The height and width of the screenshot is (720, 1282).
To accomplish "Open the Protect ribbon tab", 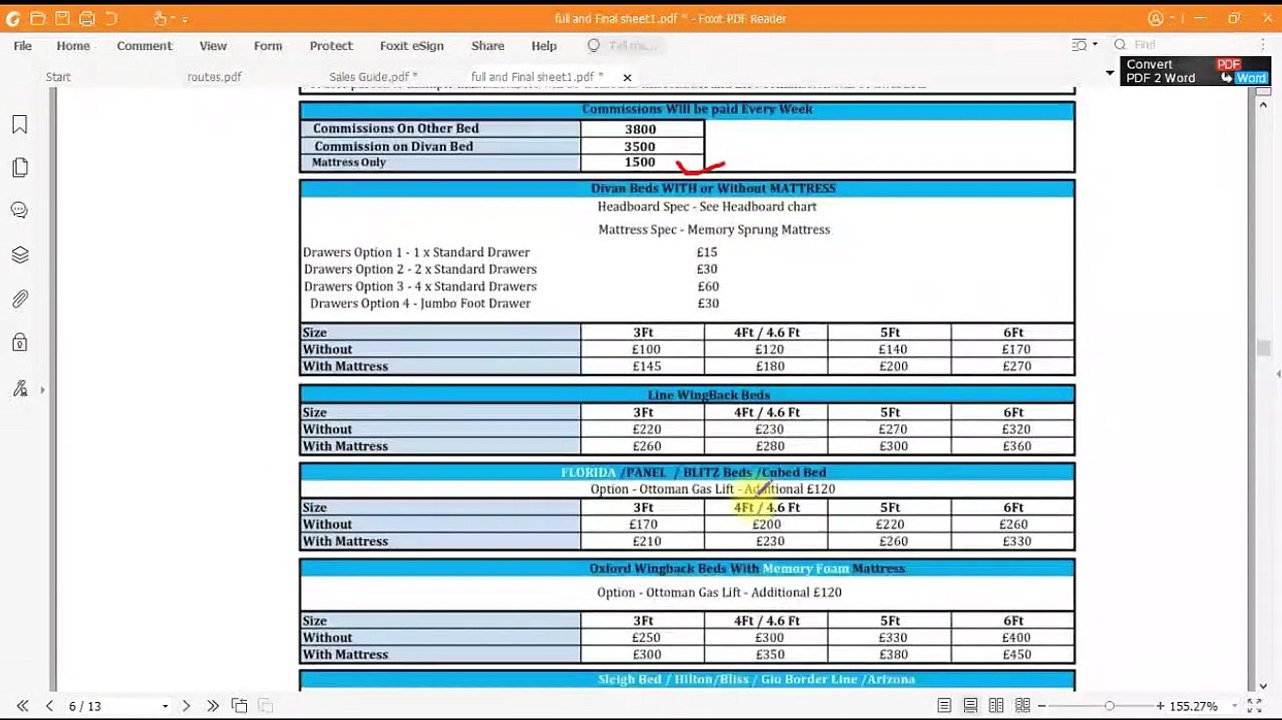I will (331, 46).
